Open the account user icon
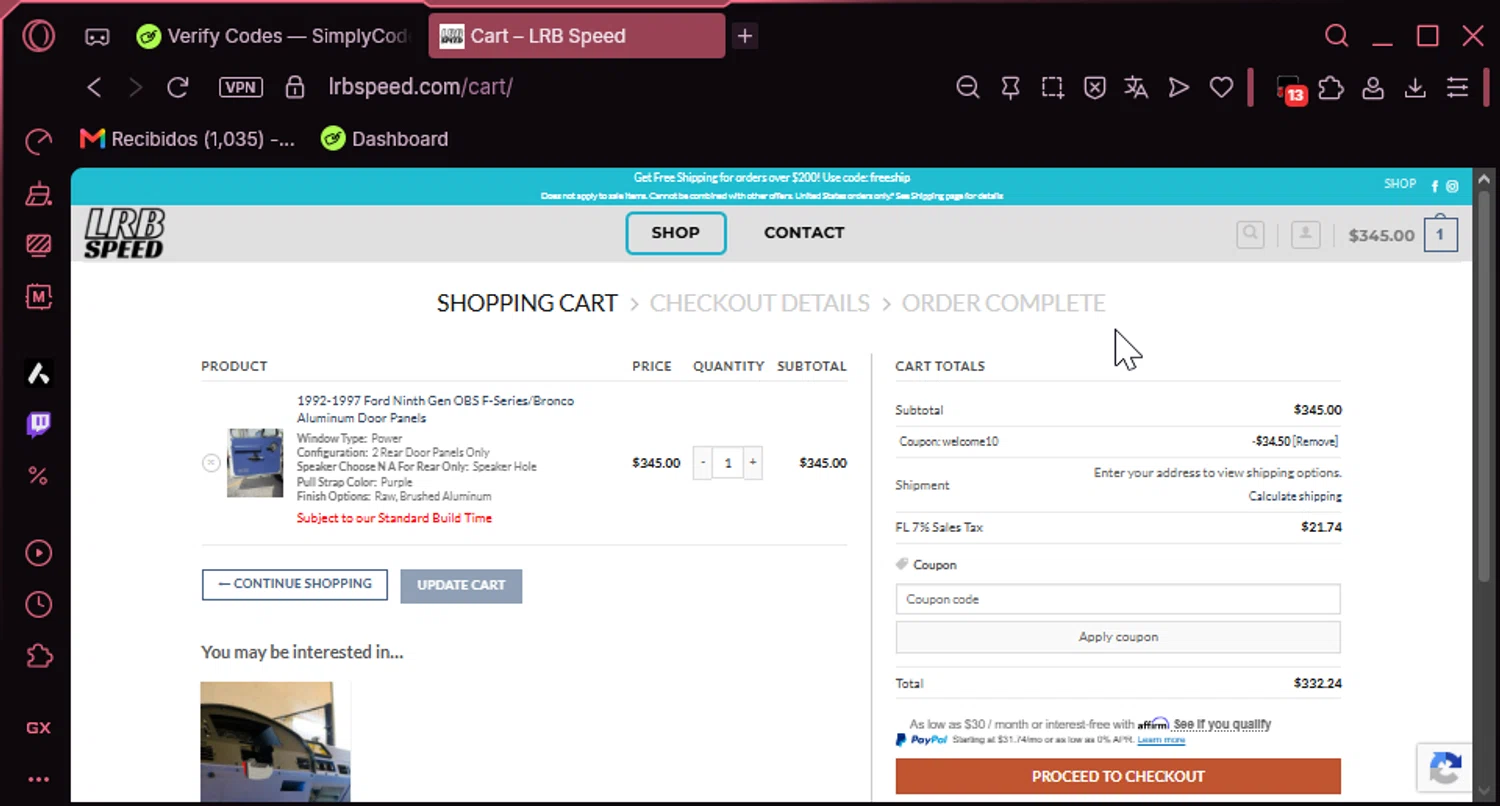This screenshot has width=1500, height=806. point(1305,234)
